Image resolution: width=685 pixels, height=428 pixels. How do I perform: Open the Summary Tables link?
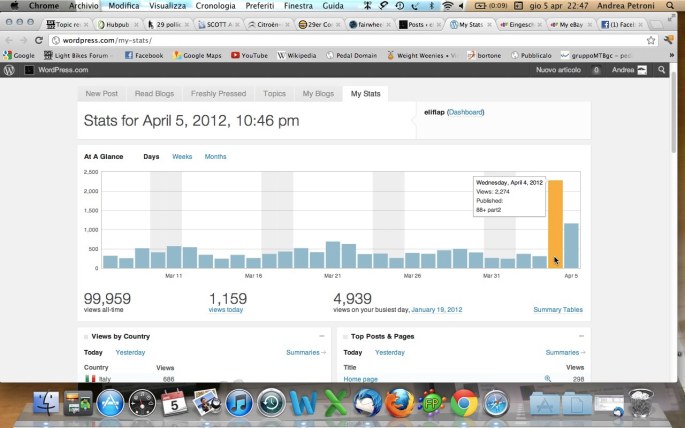pyautogui.click(x=558, y=310)
